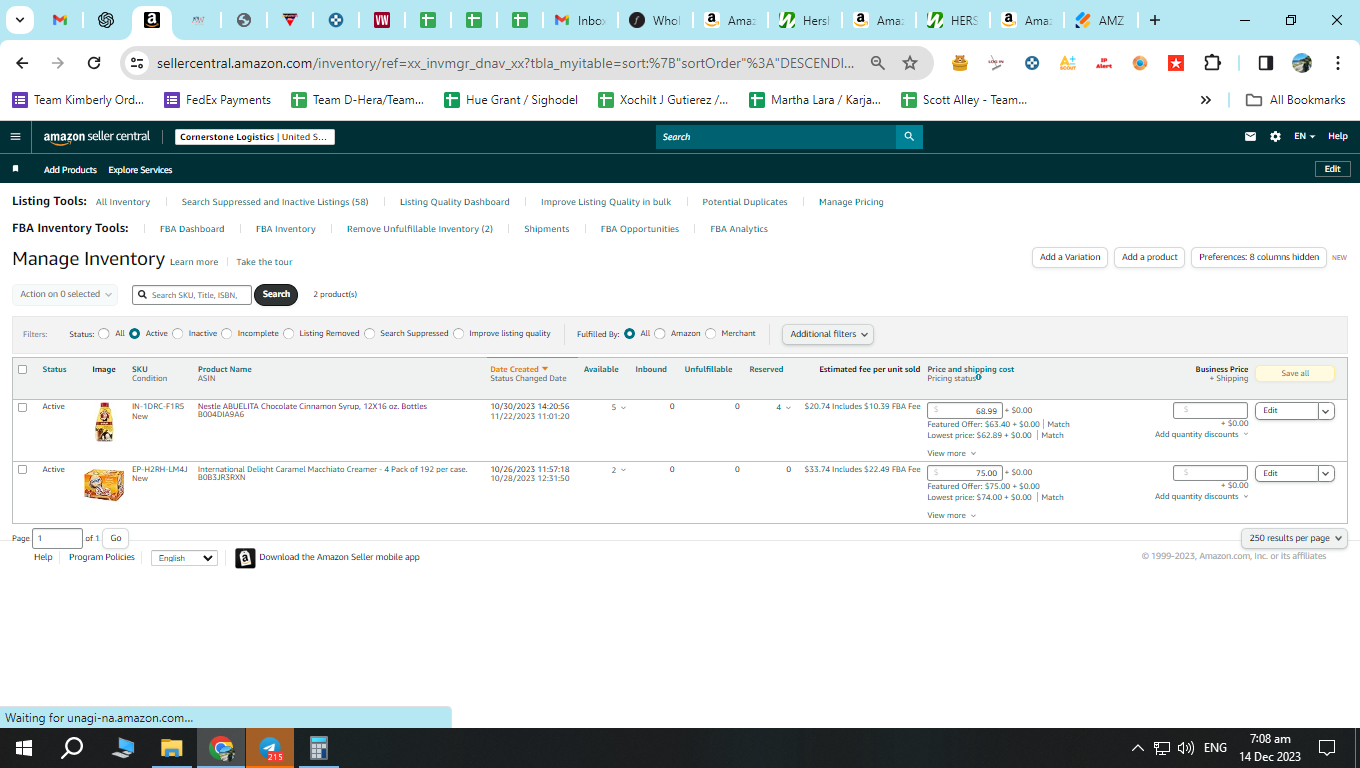Select the Incomplete status filter
This screenshot has width=1360, height=768.
coord(227,334)
